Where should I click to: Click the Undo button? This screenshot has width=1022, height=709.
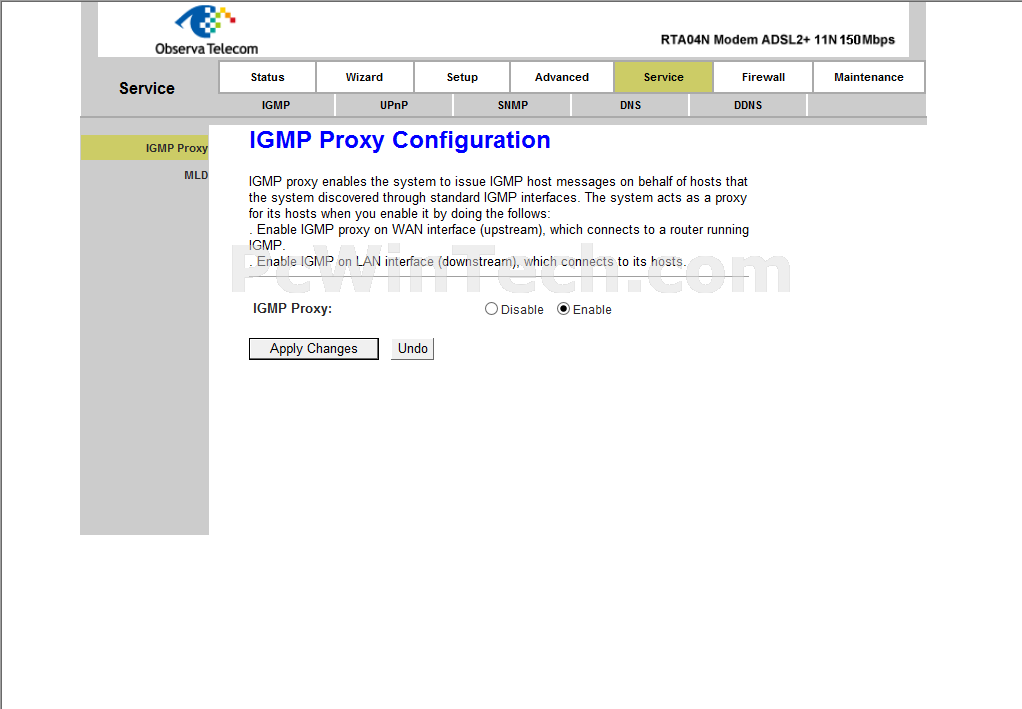coord(412,349)
